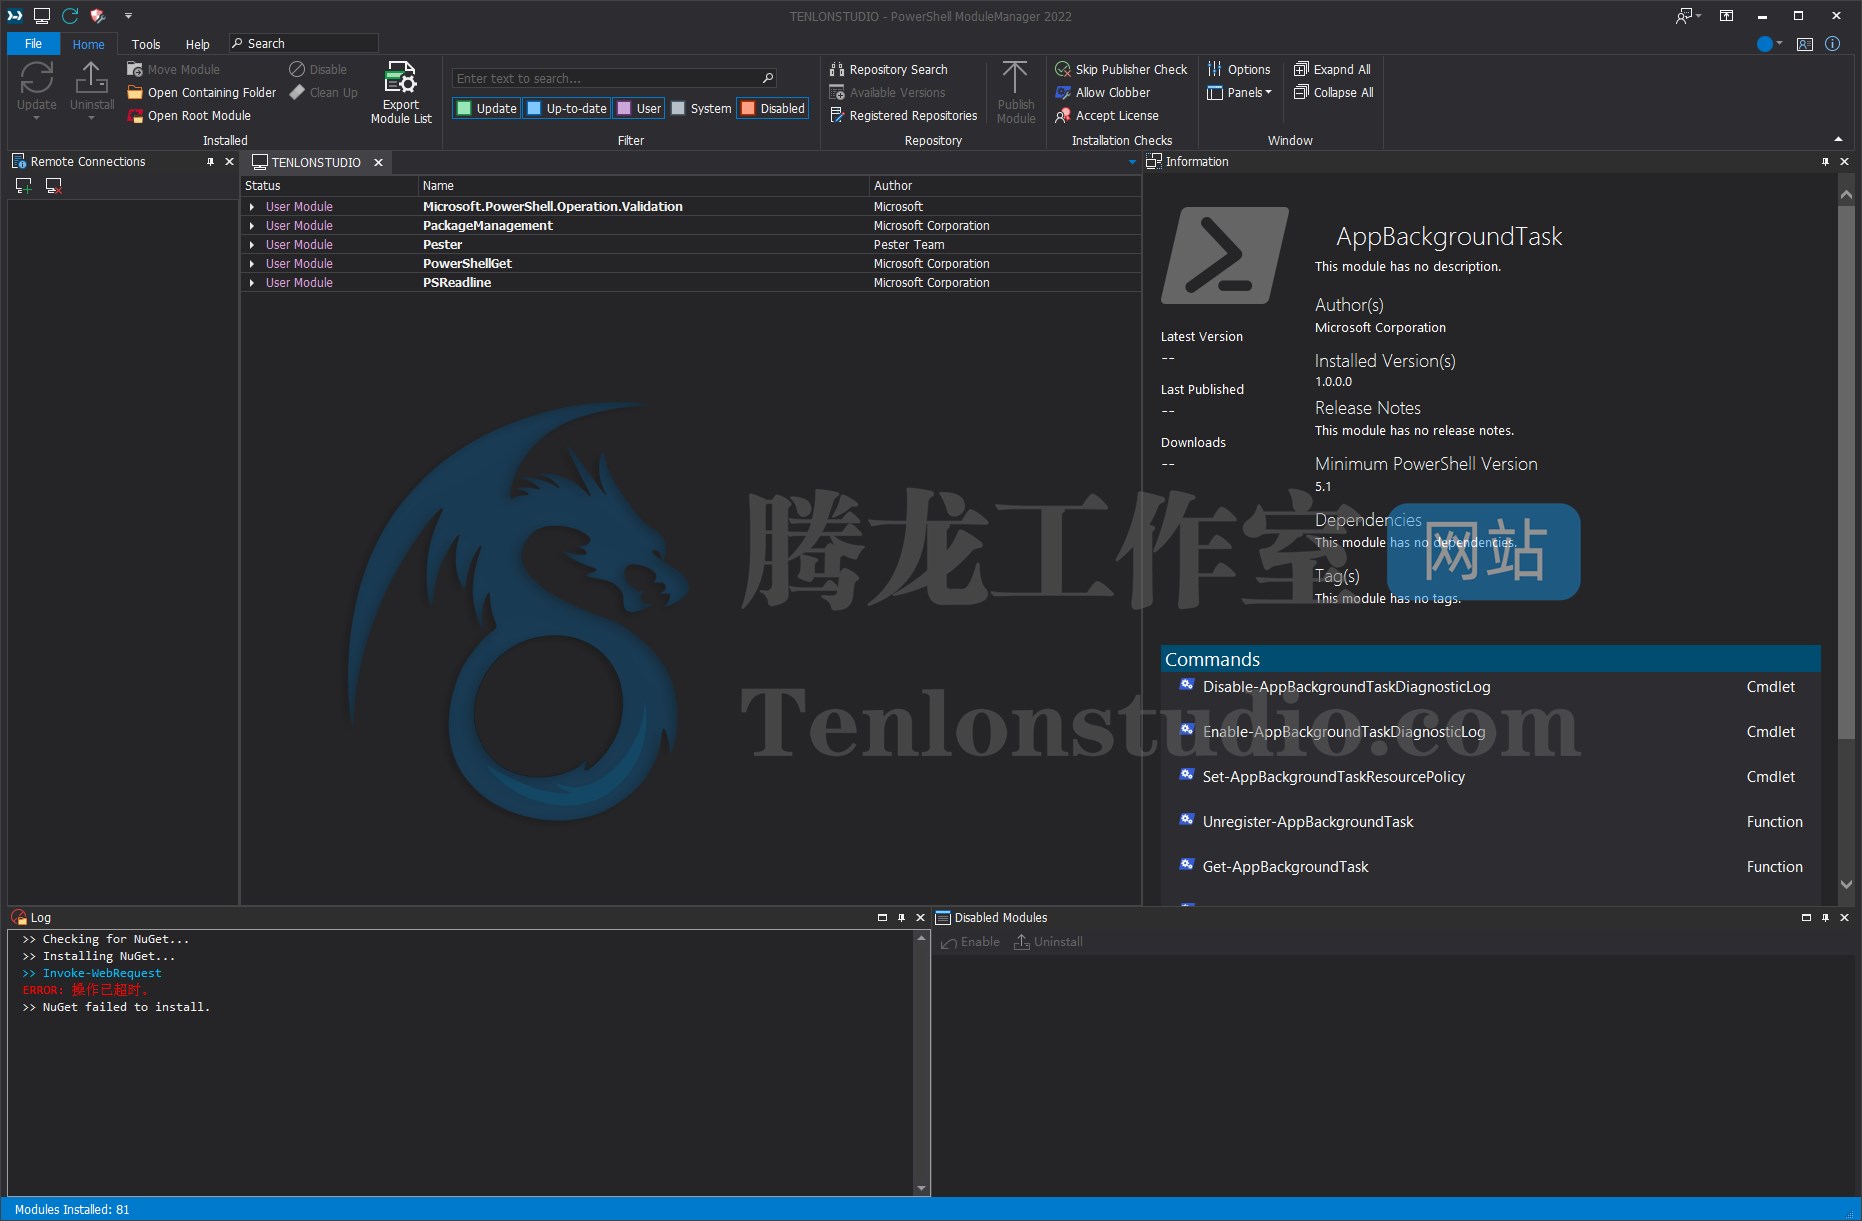Click the monitor icon in the quick access toolbar

pyautogui.click(x=42, y=15)
